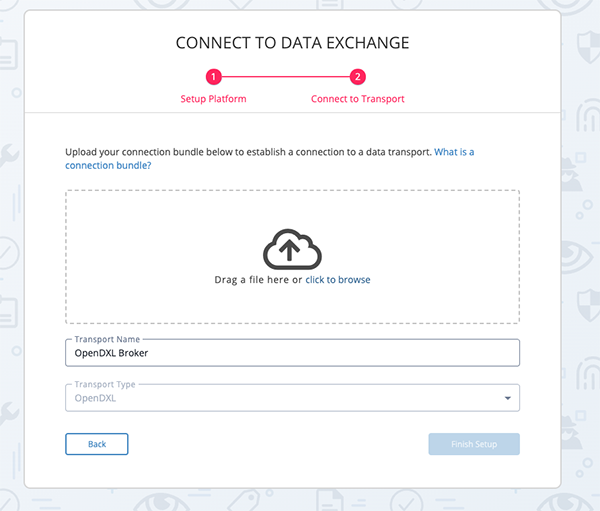Click the 'Drag a file here or' text
The width and height of the screenshot is (600, 511).
click(258, 280)
